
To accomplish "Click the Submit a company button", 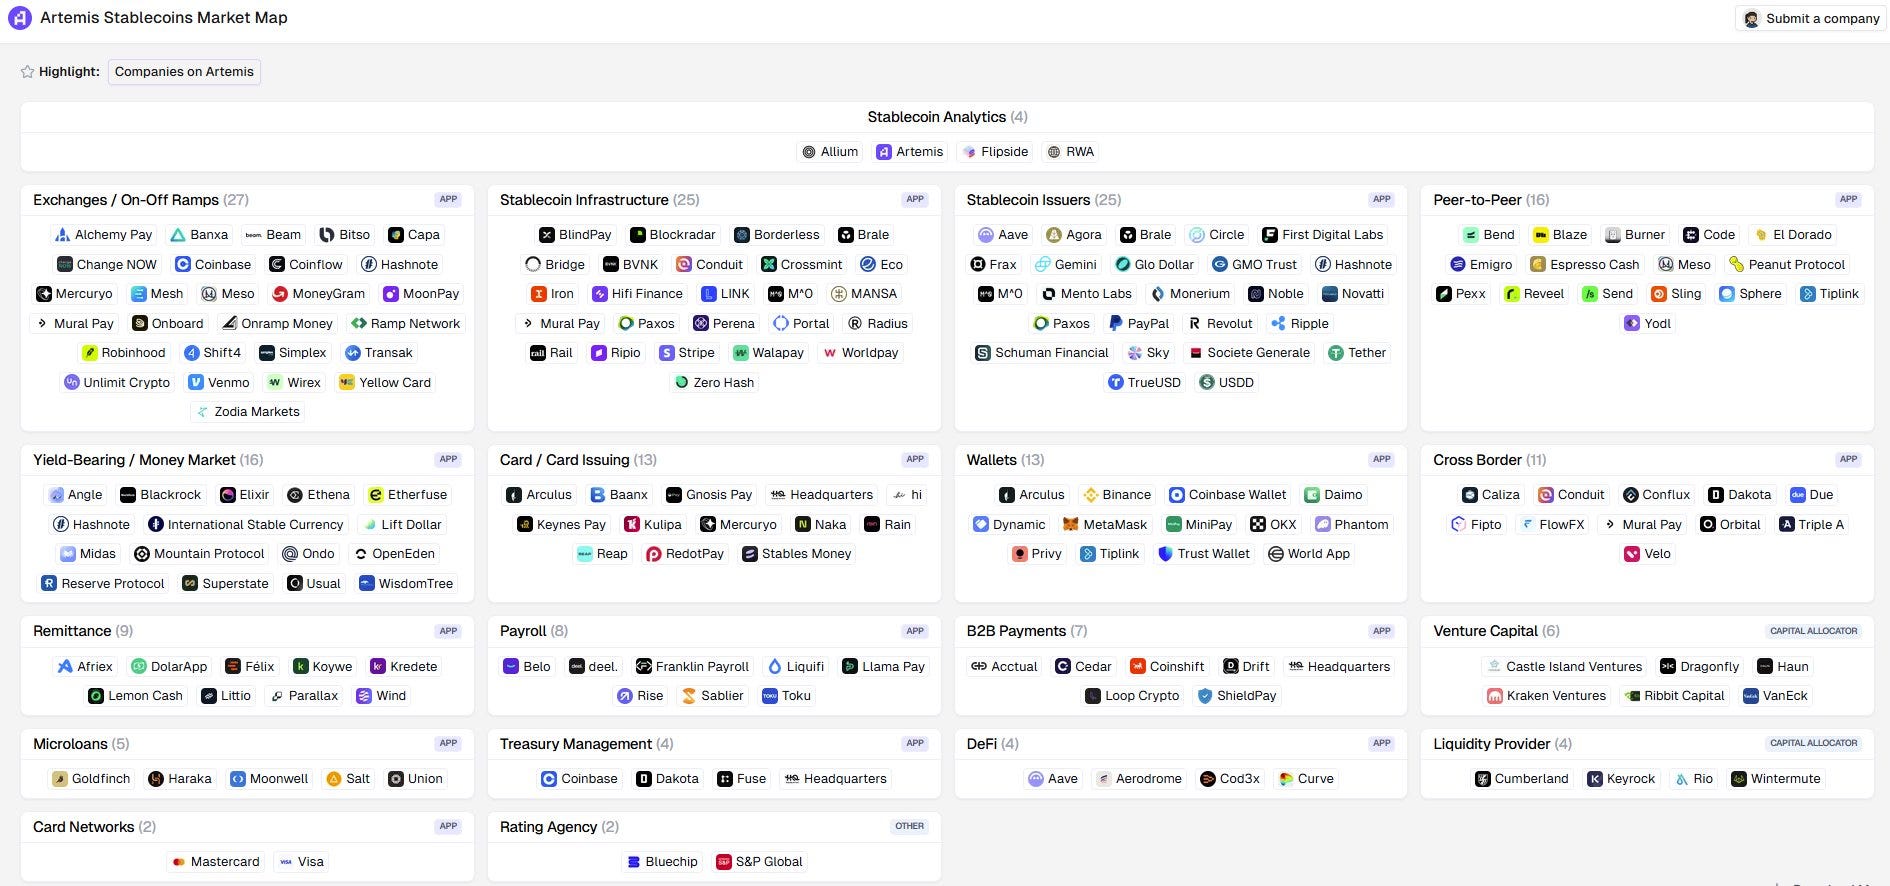I will 1811,19.
